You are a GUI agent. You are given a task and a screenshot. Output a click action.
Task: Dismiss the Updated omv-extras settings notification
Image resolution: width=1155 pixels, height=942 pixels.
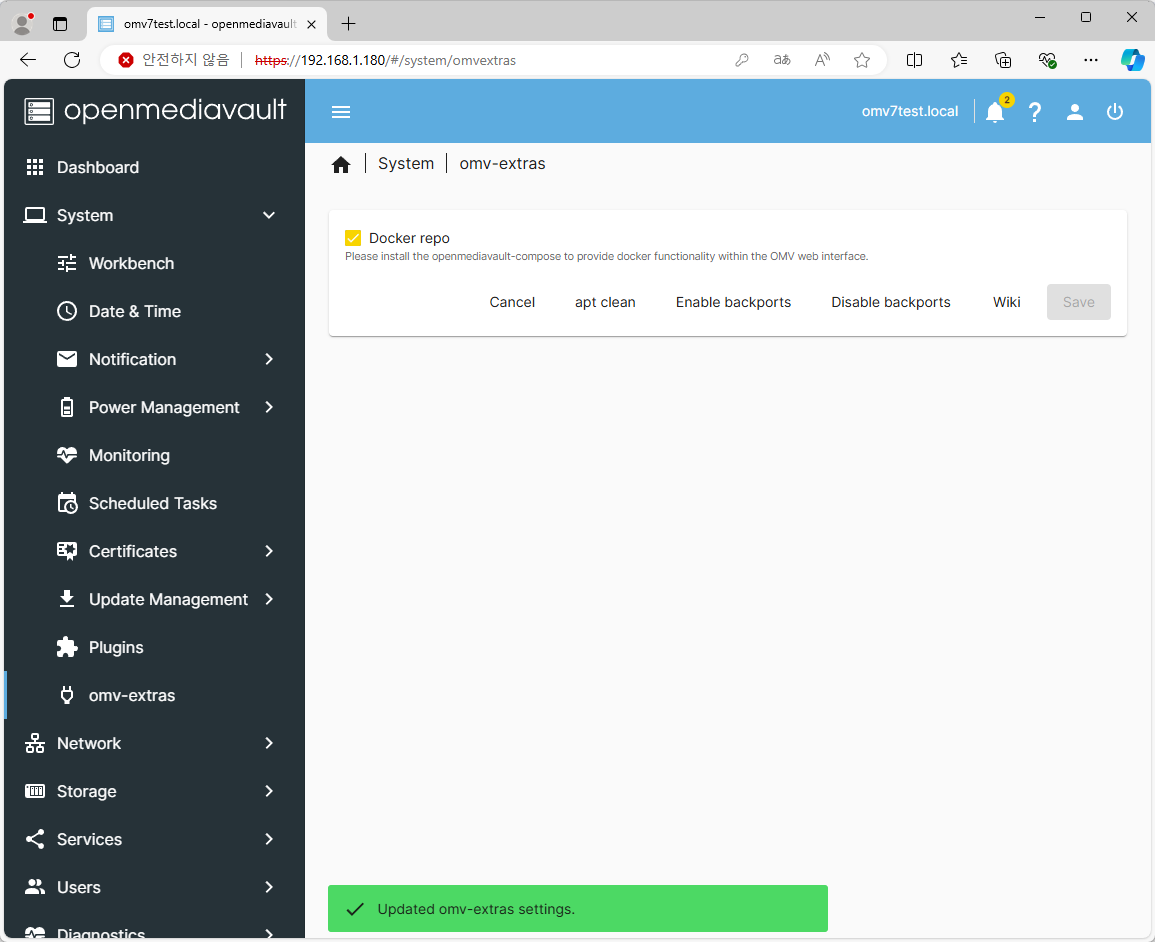point(578,909)
